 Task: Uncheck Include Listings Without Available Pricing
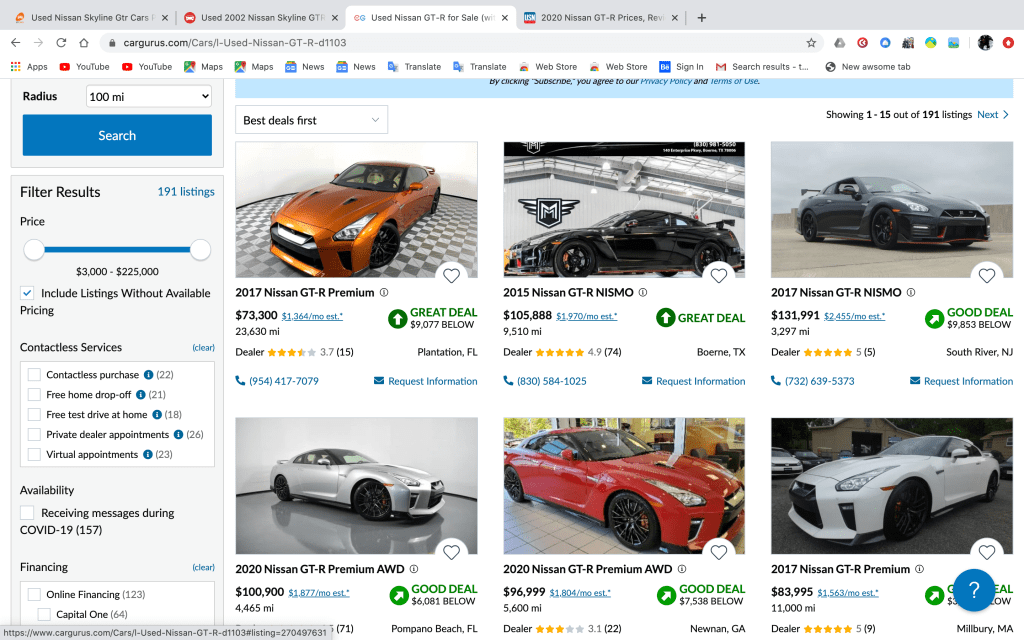tap(27, 293)
